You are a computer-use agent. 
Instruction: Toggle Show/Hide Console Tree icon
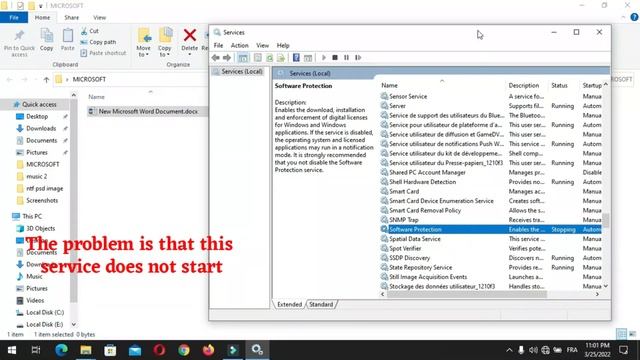click(x=243, y=58)
